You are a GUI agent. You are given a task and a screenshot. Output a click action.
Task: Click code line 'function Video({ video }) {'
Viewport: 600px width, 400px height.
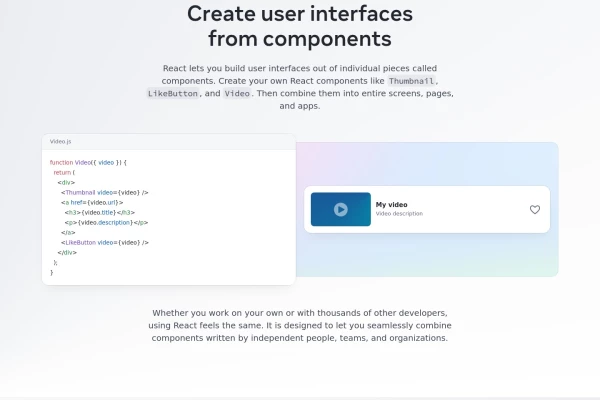88,162
